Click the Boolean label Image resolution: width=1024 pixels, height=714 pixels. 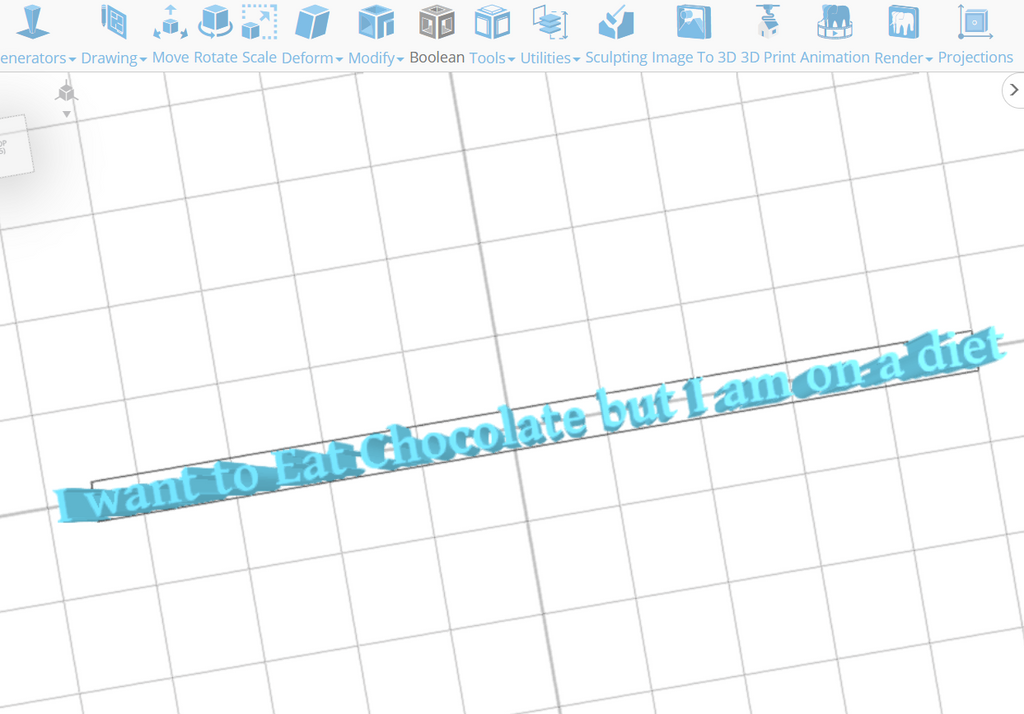pos(437,57)
